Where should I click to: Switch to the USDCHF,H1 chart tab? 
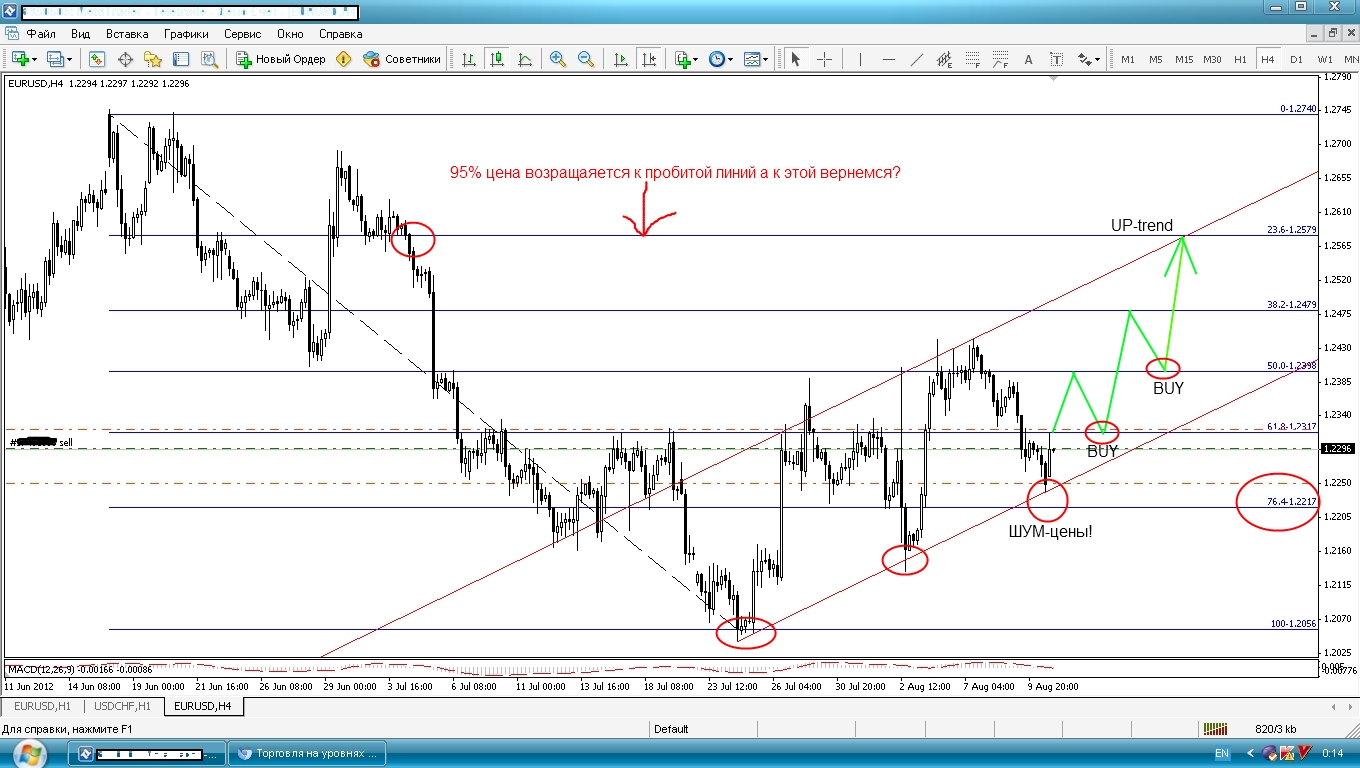pyautogui.click(x=124, y=706)
